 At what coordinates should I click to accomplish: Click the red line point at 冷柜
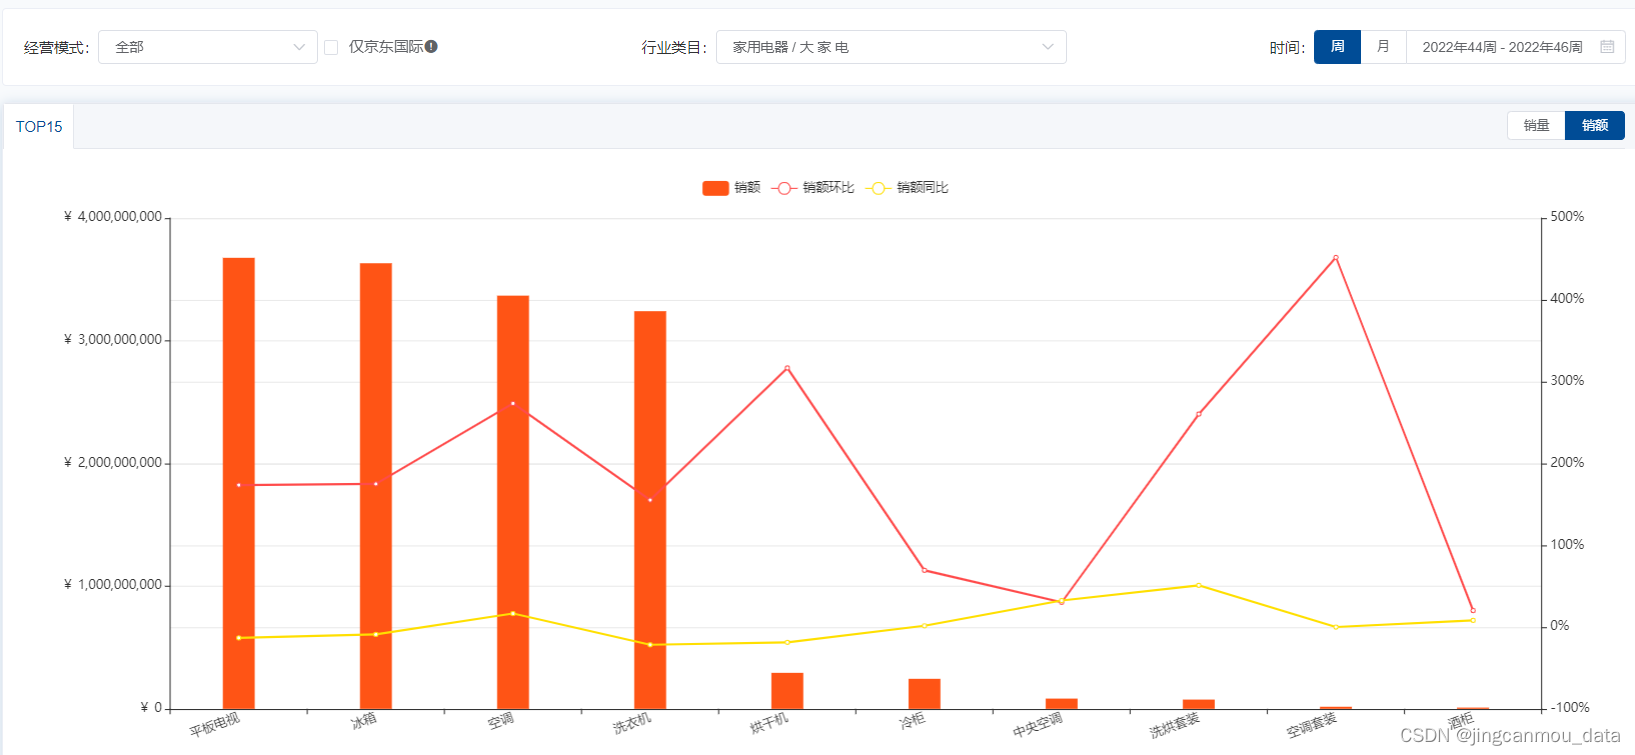point(924,570)
